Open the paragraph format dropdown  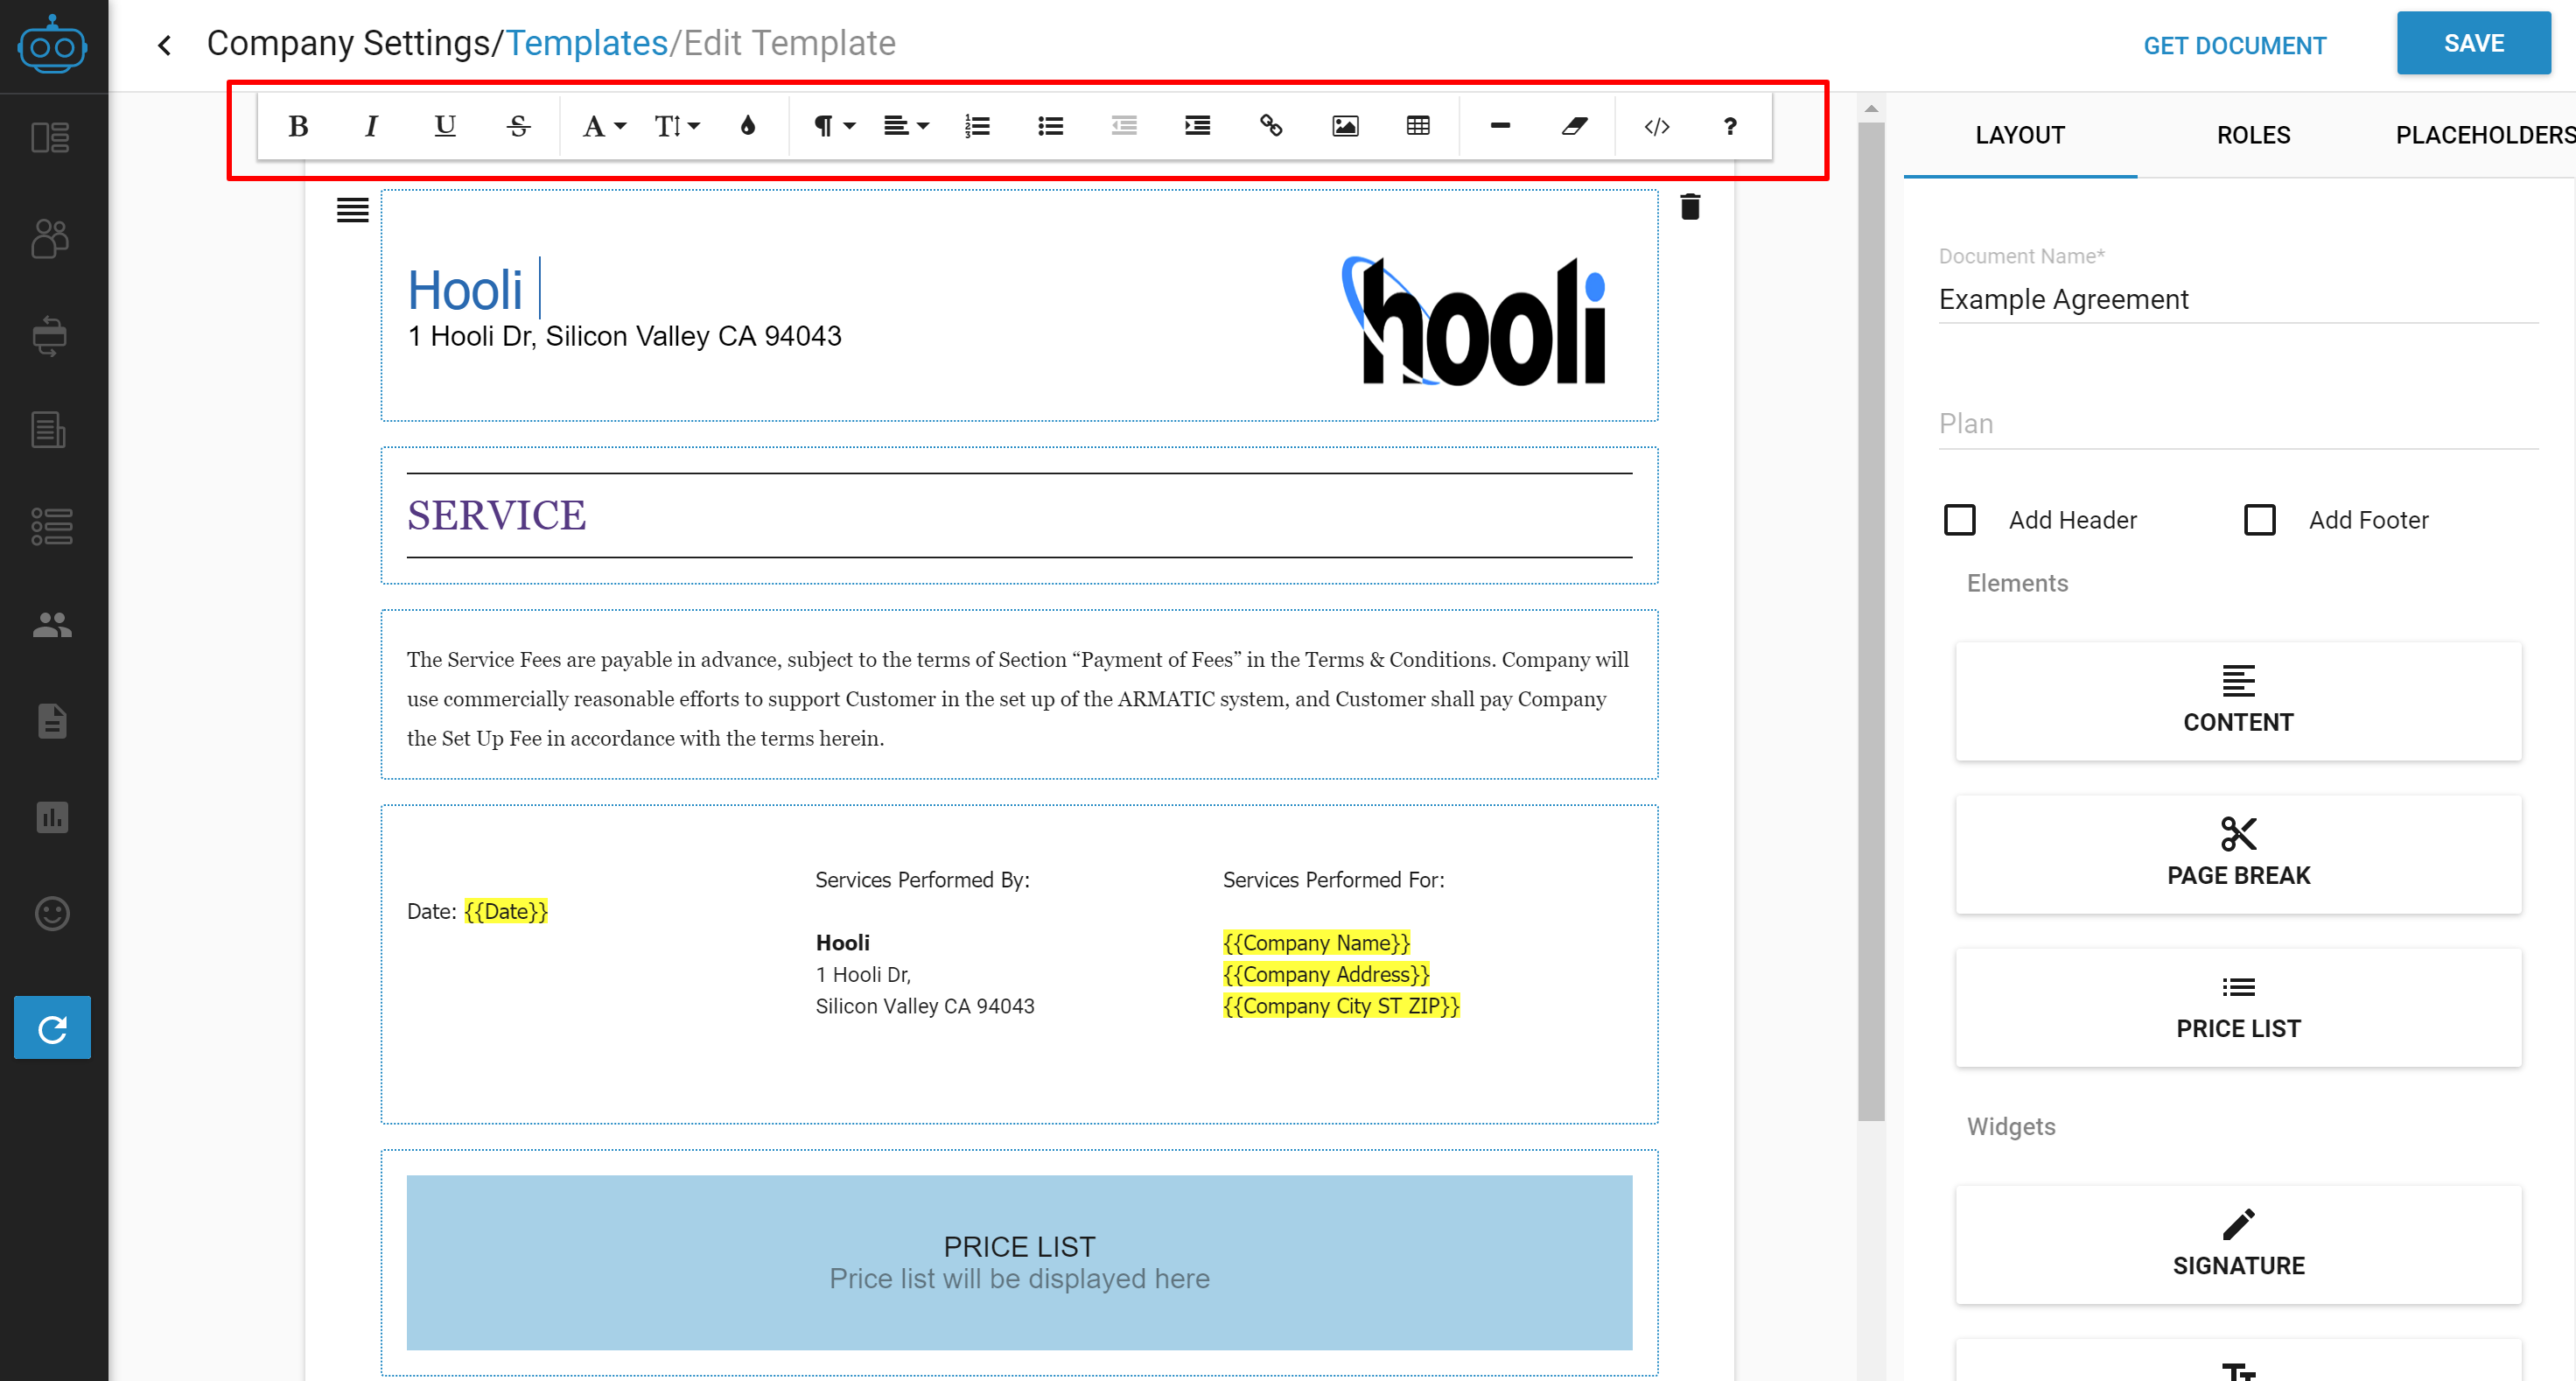click(x=834, y=126)
